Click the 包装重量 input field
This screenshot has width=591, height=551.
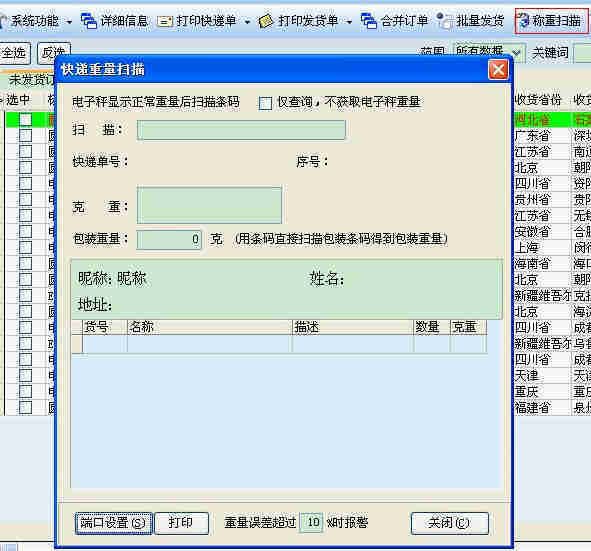pyautogui.click(x=169, y=240)
